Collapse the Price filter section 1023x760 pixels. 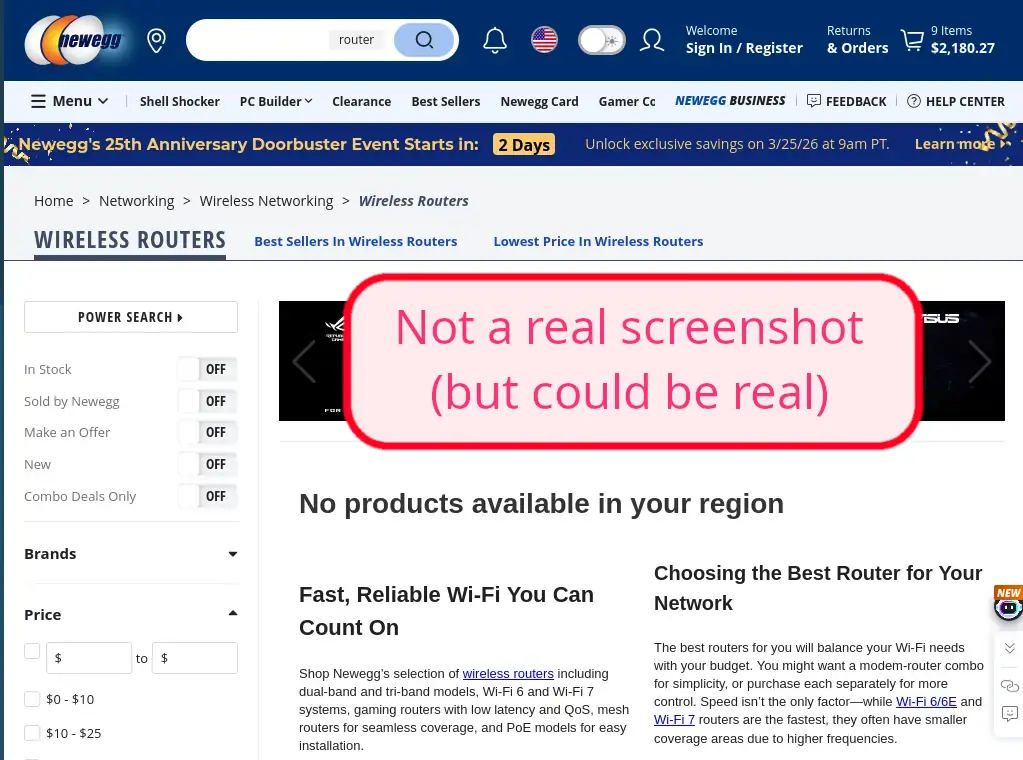pos(232,613)
